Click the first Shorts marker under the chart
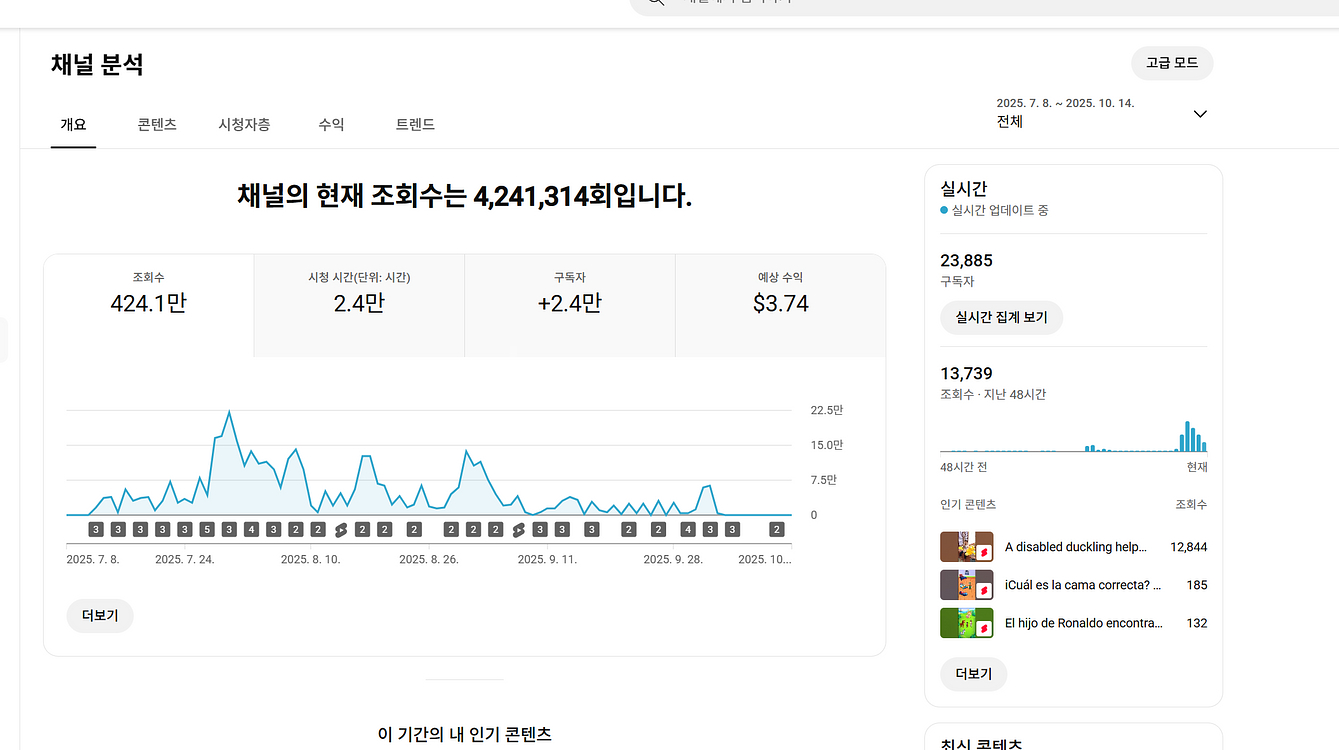This screenshot has height=750, width=1339. [x=340, y=529]
